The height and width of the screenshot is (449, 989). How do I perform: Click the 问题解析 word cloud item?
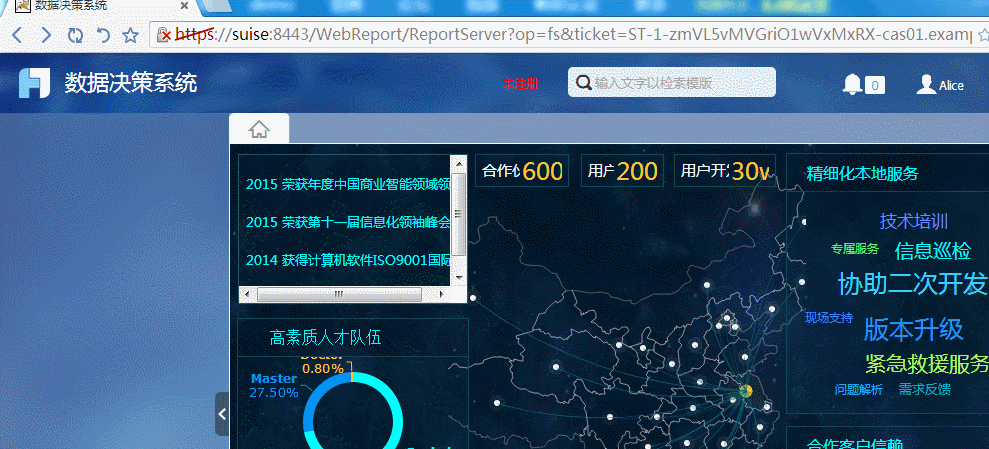(x=859, y=390)
